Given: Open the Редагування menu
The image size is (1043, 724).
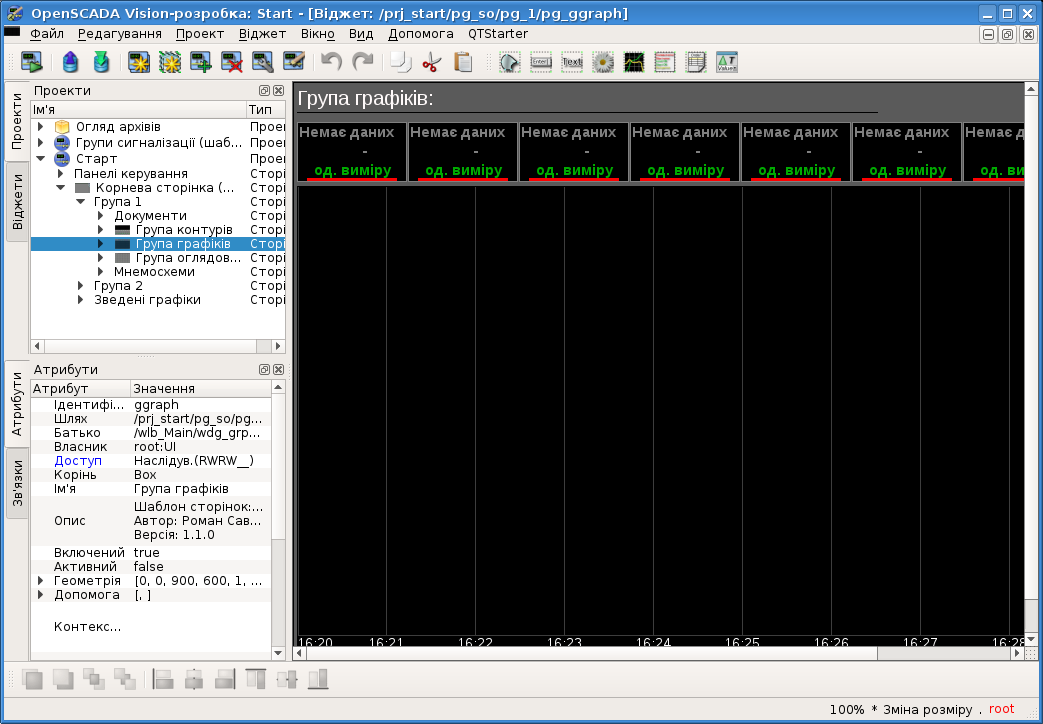Looking at the screenshot, I should pyautogui.click(x=120, y=34).
